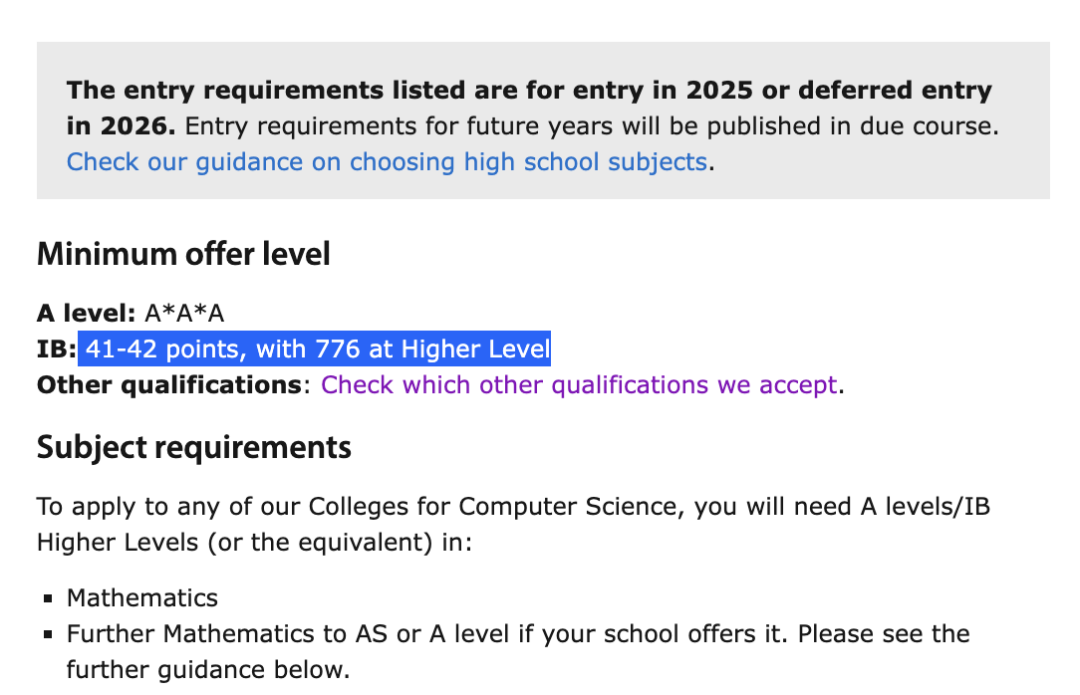Click the 'To apply to any of our Colleges' paragraph
1080x695 pixels.
513,524
